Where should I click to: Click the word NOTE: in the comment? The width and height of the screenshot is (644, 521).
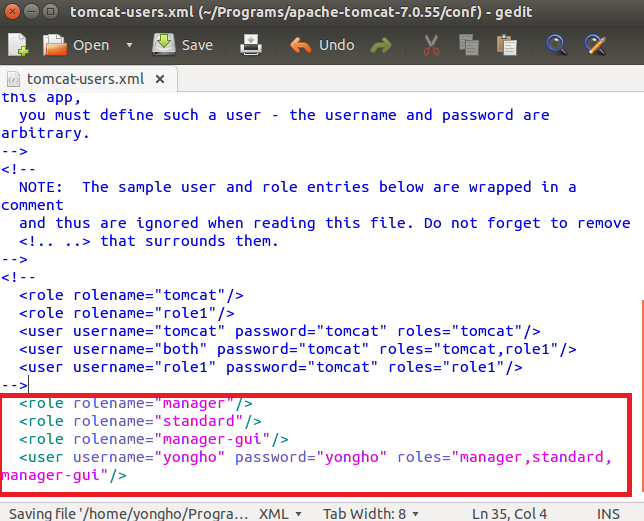[41, 187]
